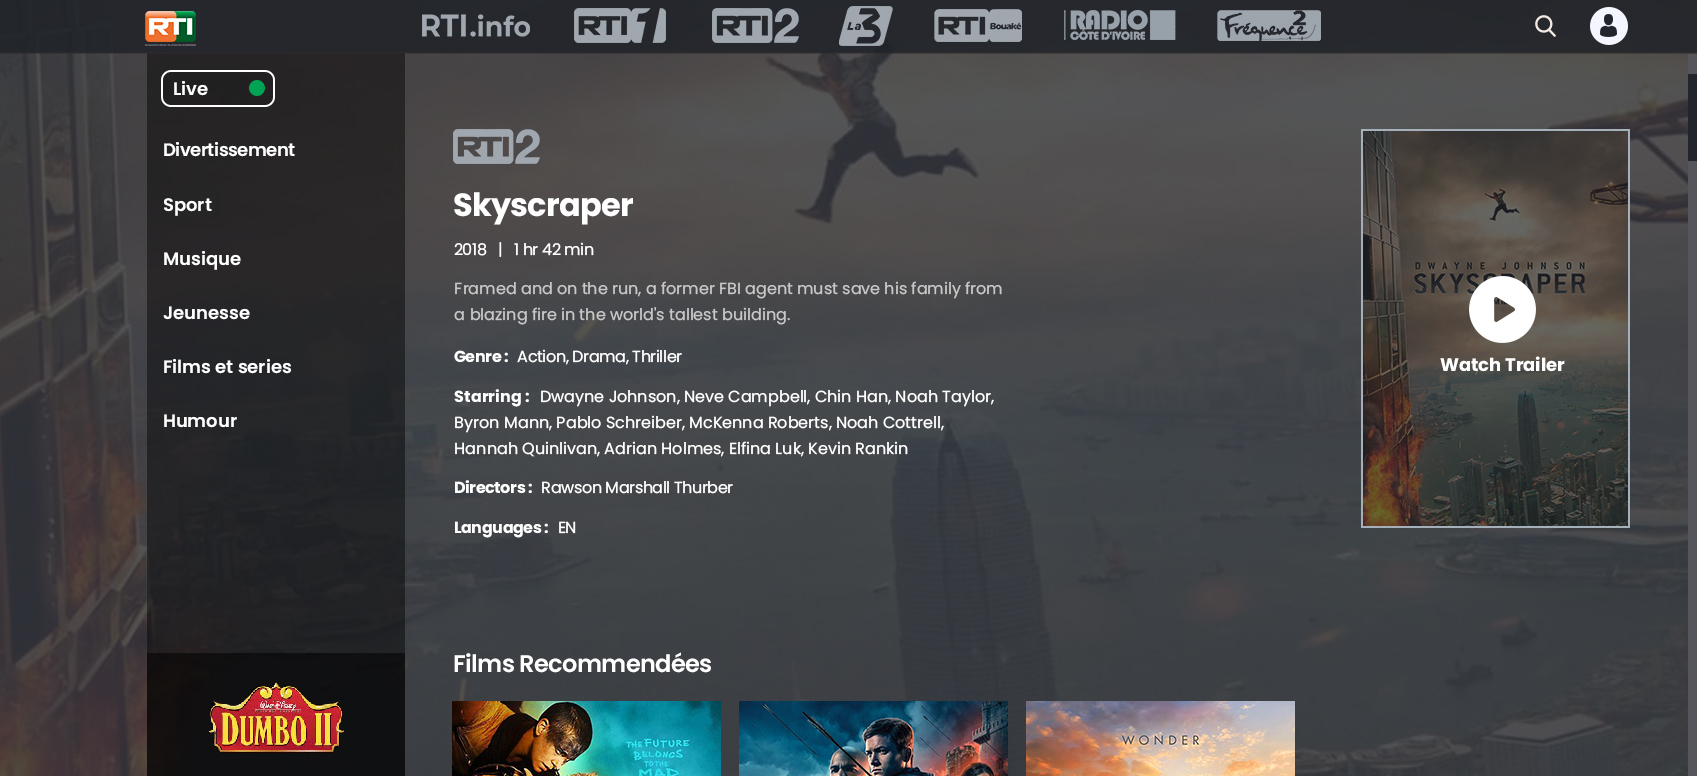Open the Humour category
The image size is (1697, 776).
pos(200,421)
